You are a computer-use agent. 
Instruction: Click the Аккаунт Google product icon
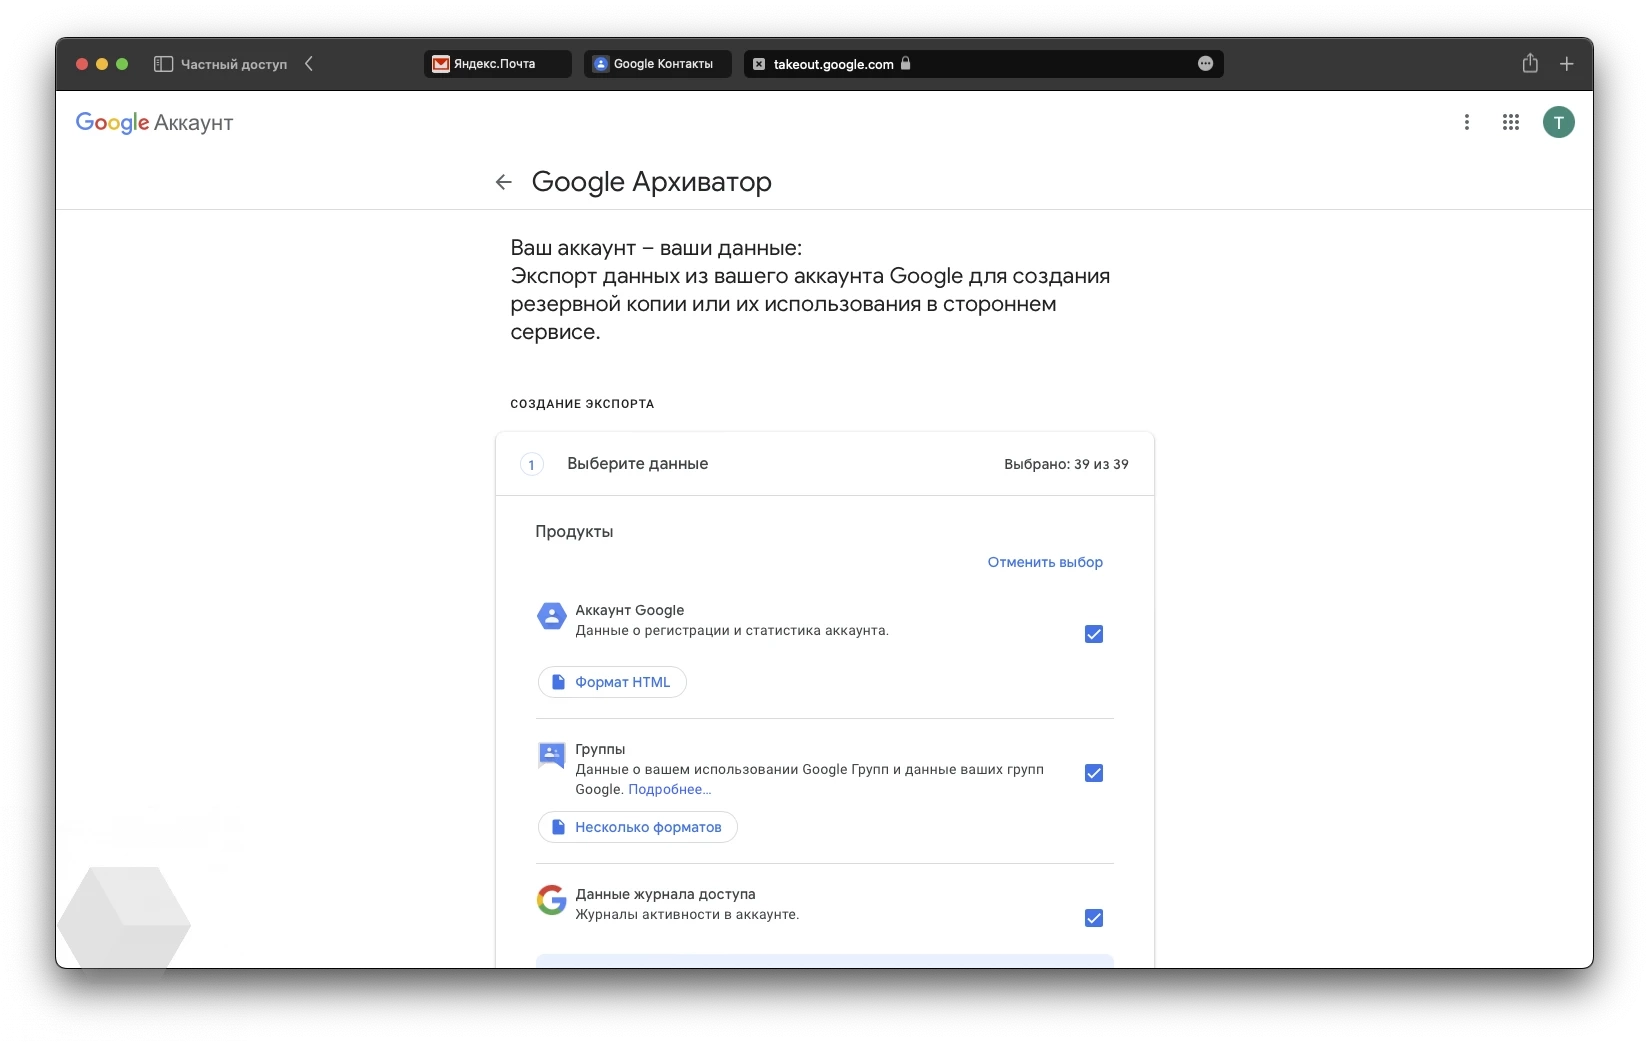pyautogui.click(x=552, y=616)
